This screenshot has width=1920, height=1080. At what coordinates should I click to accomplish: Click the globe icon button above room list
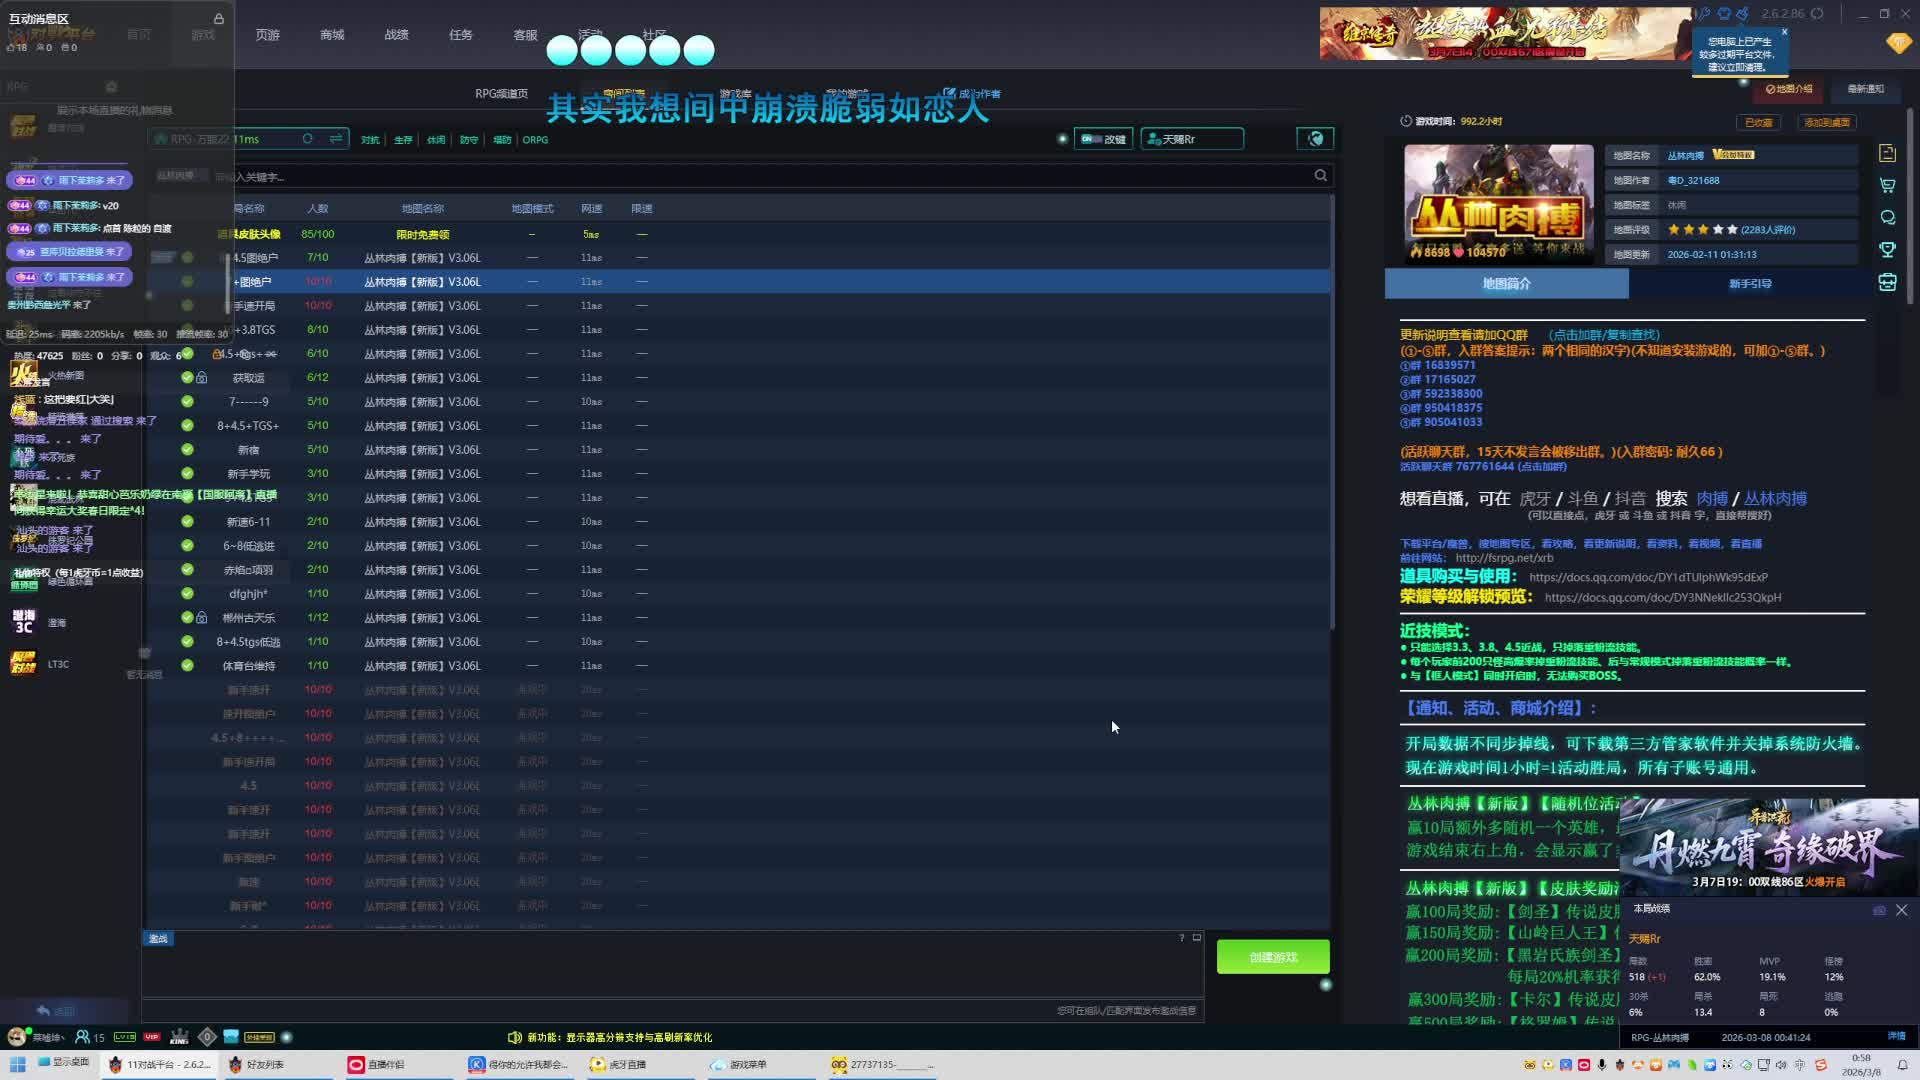1315,139
